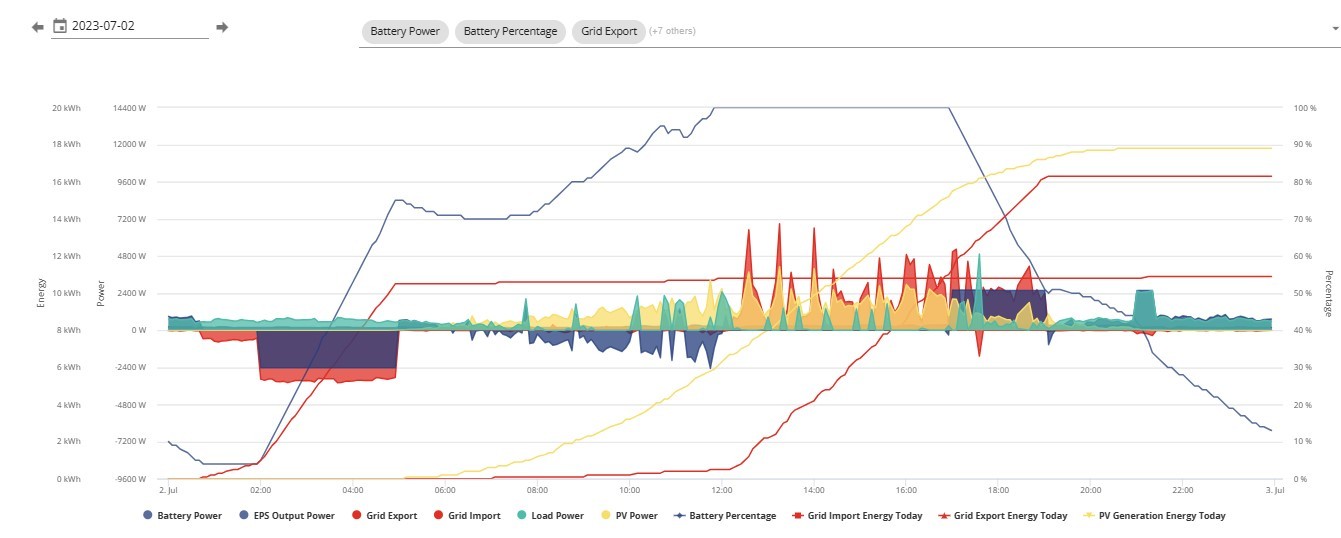Click the '2. Jul' axis label
The width and height of the screenshot is (1341, 538).
click(168, 491)
